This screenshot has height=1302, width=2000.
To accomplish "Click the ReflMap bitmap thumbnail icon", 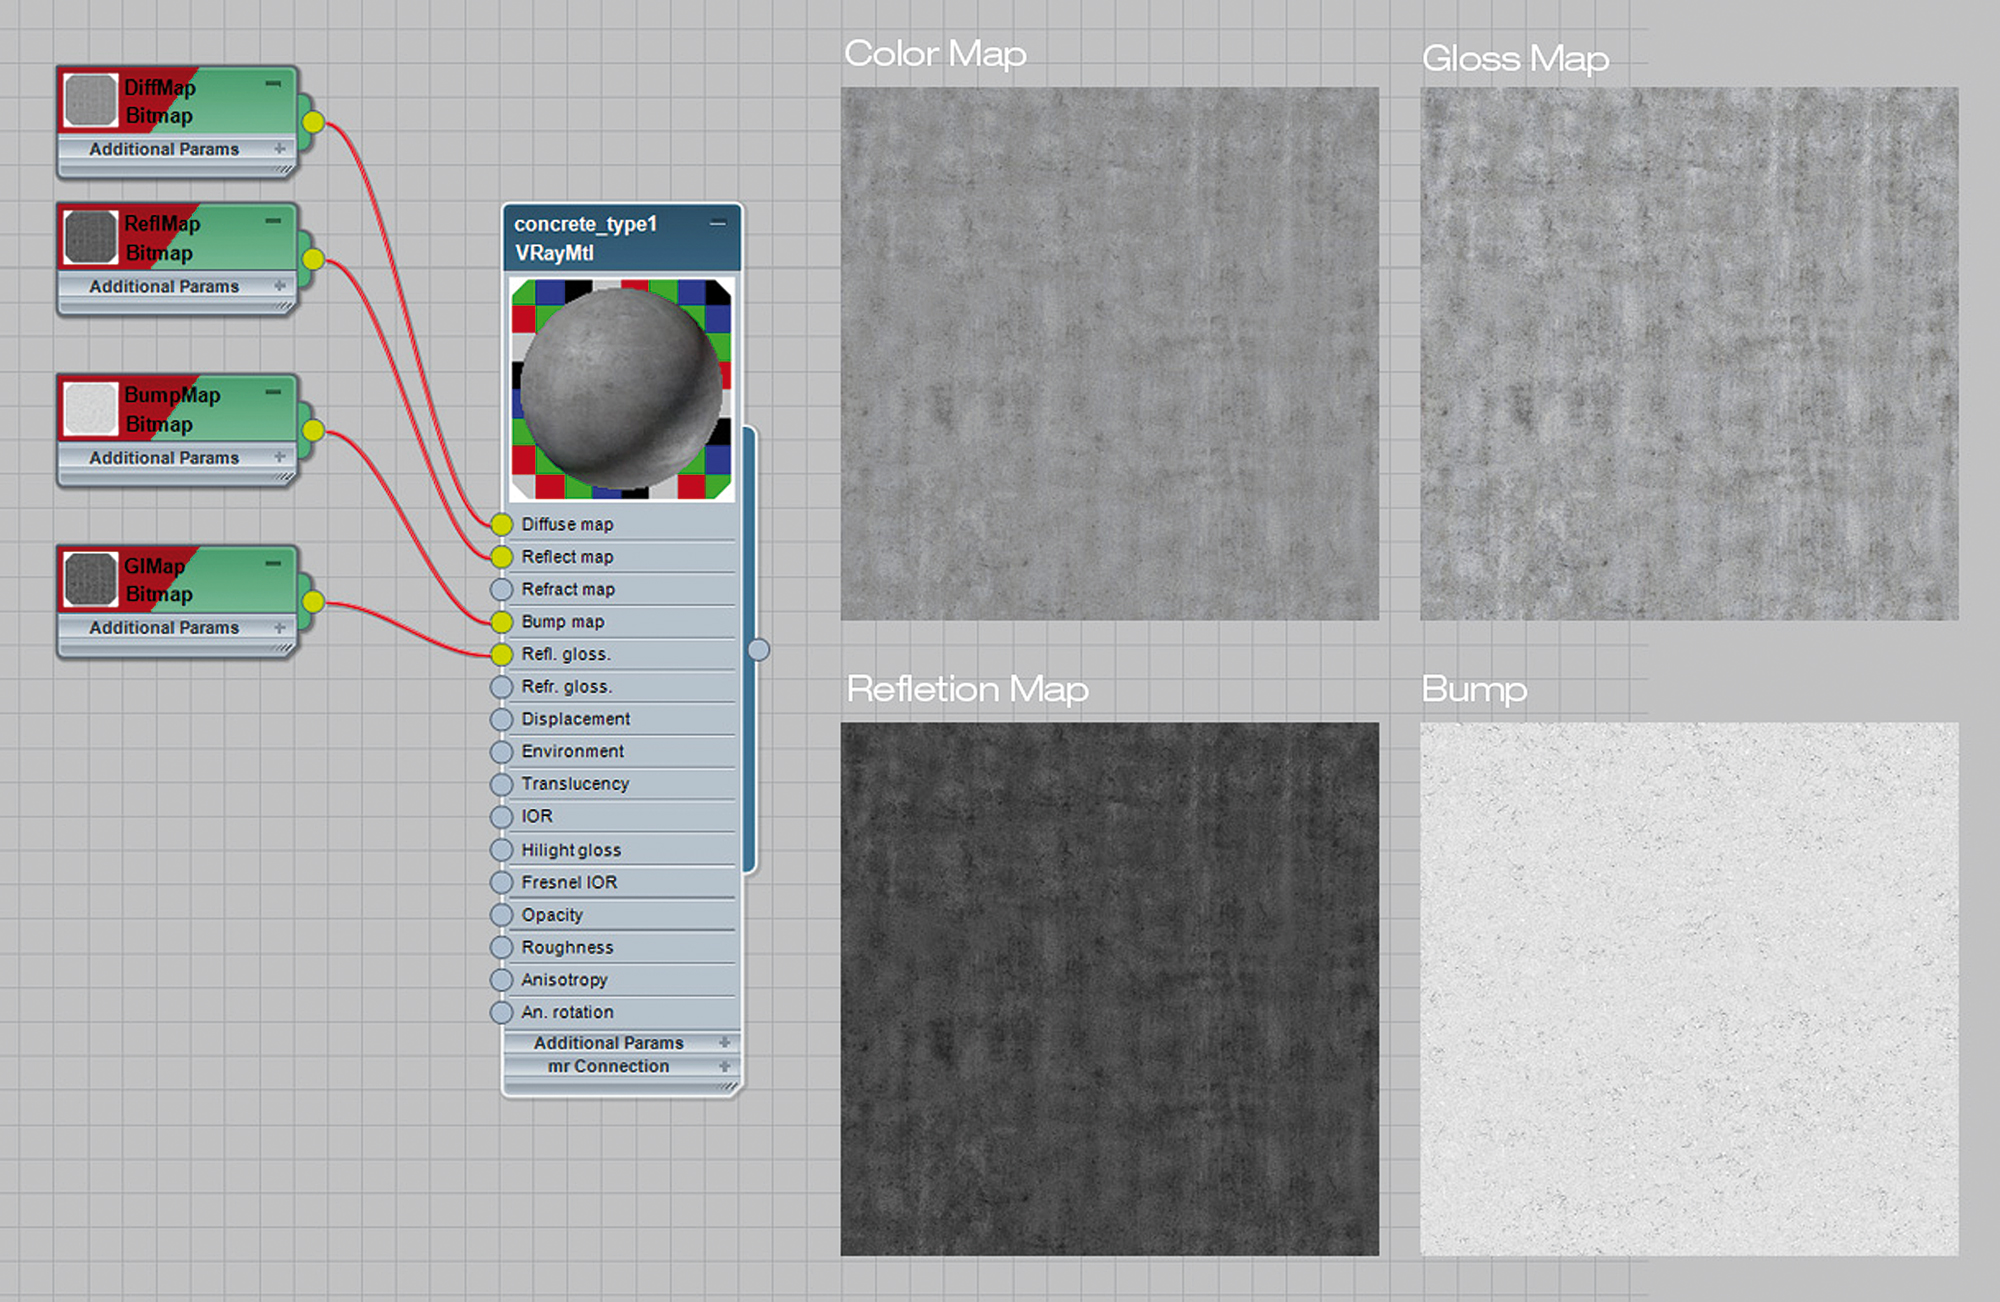I will (x=90, y=238).
